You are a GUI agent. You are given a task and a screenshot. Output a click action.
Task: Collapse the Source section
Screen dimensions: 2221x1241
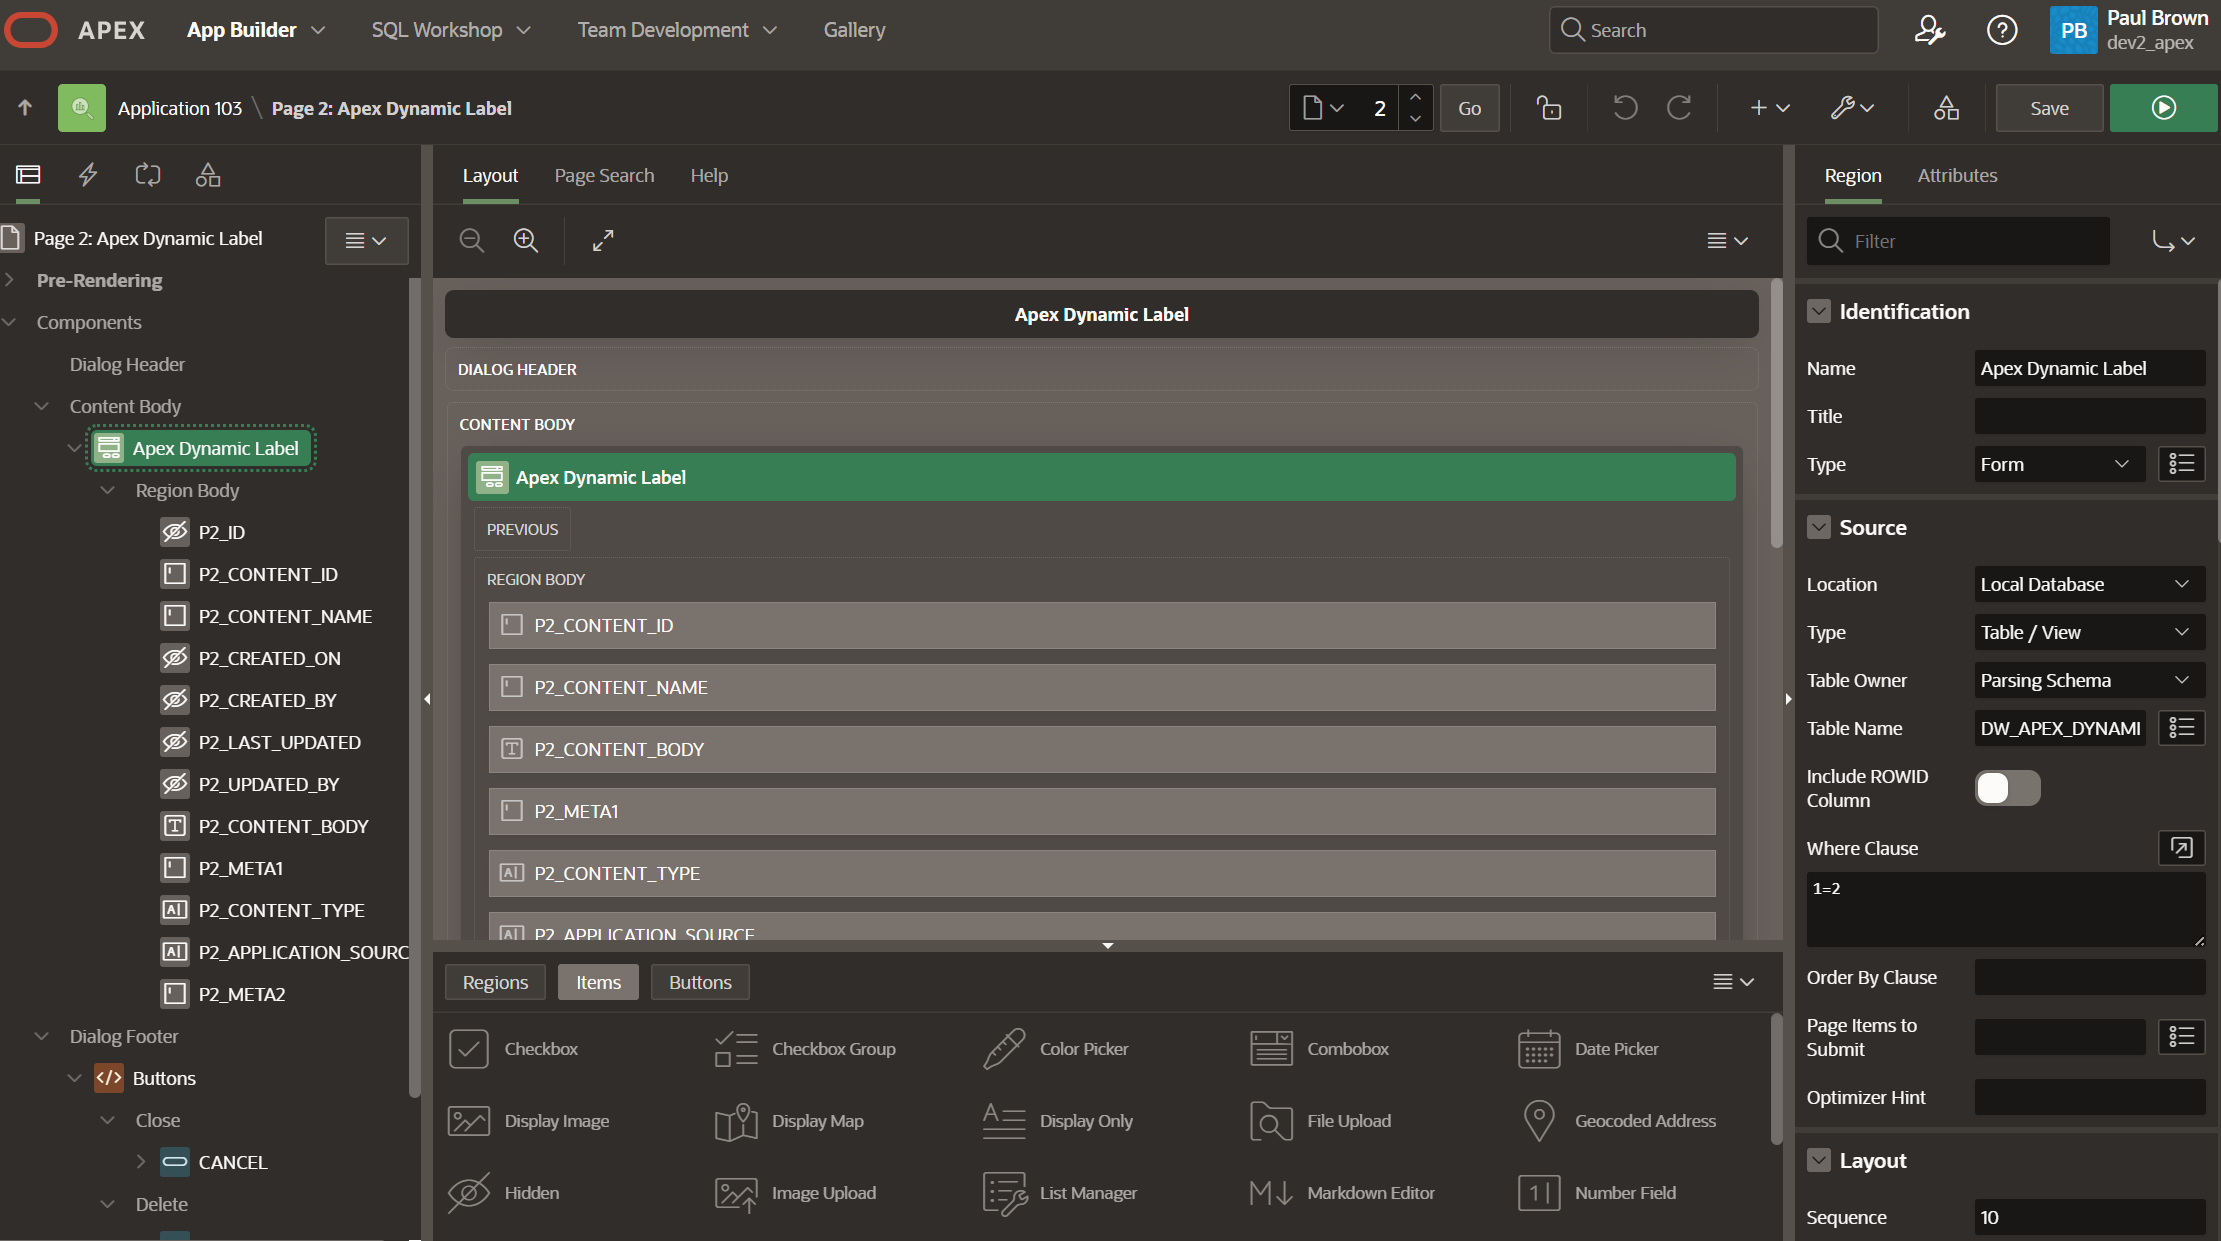(1819, 528)
